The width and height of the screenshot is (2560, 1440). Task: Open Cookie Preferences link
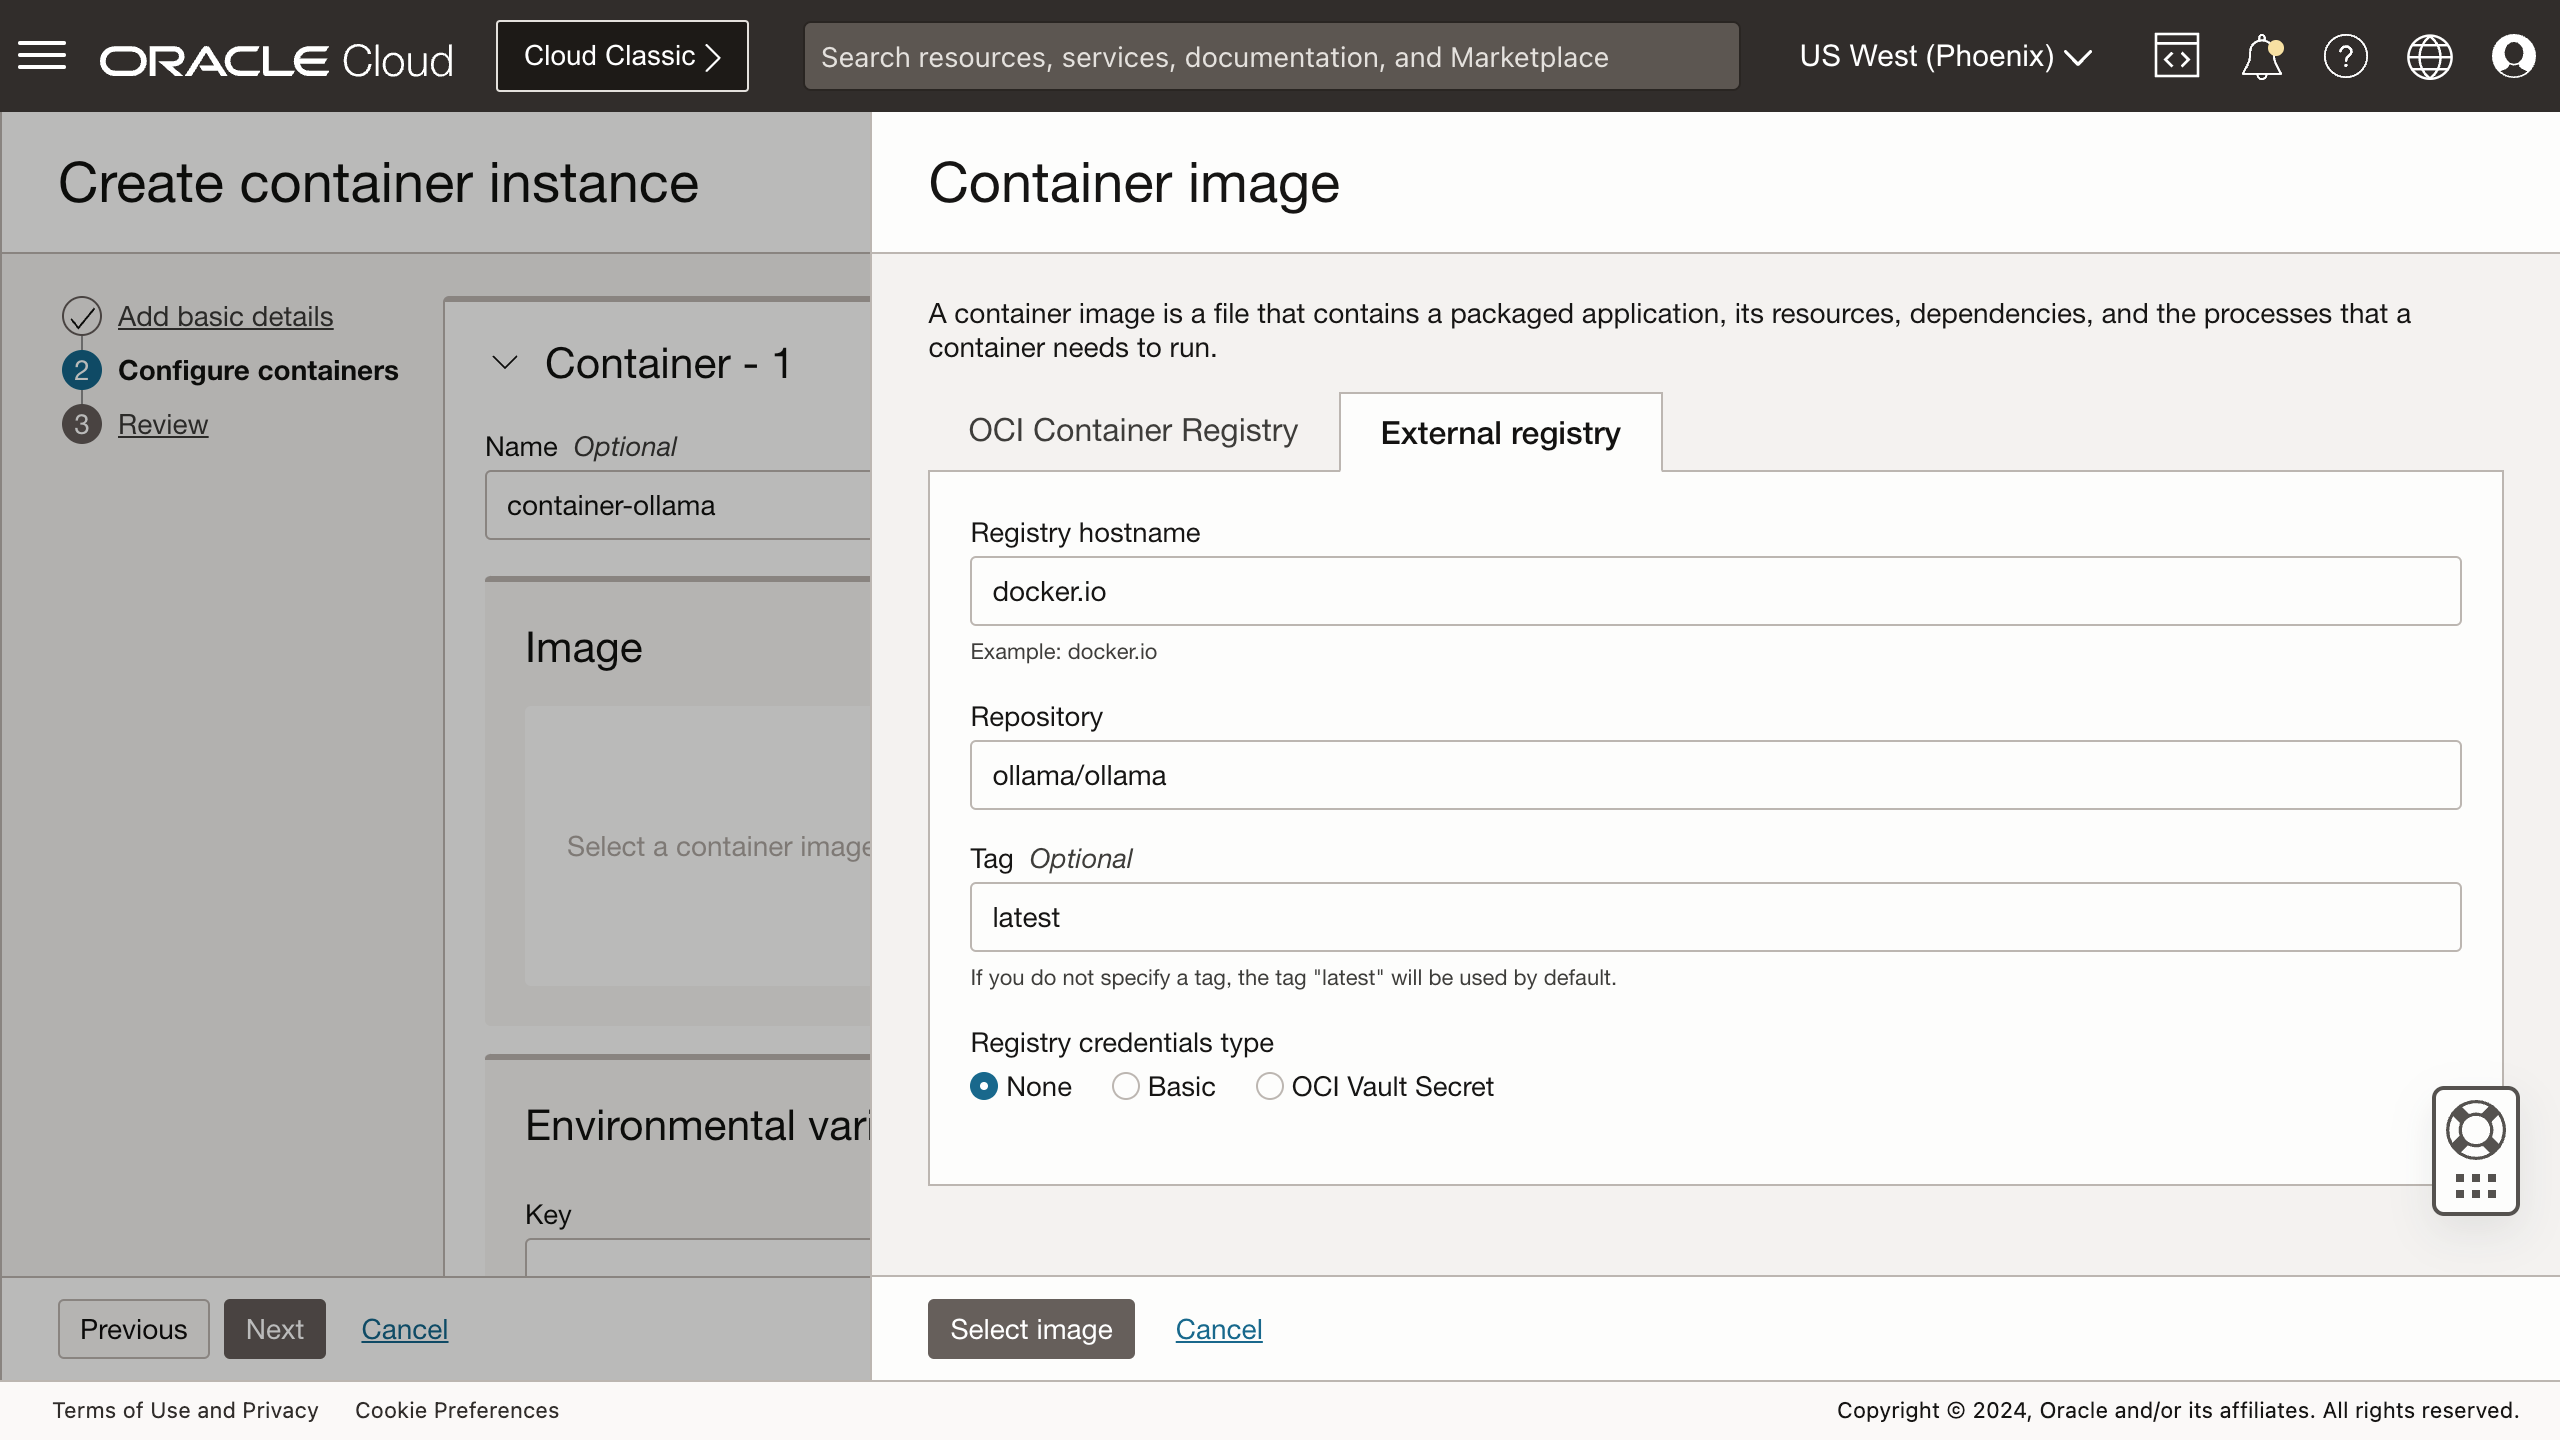click(x=457, y=1410)
